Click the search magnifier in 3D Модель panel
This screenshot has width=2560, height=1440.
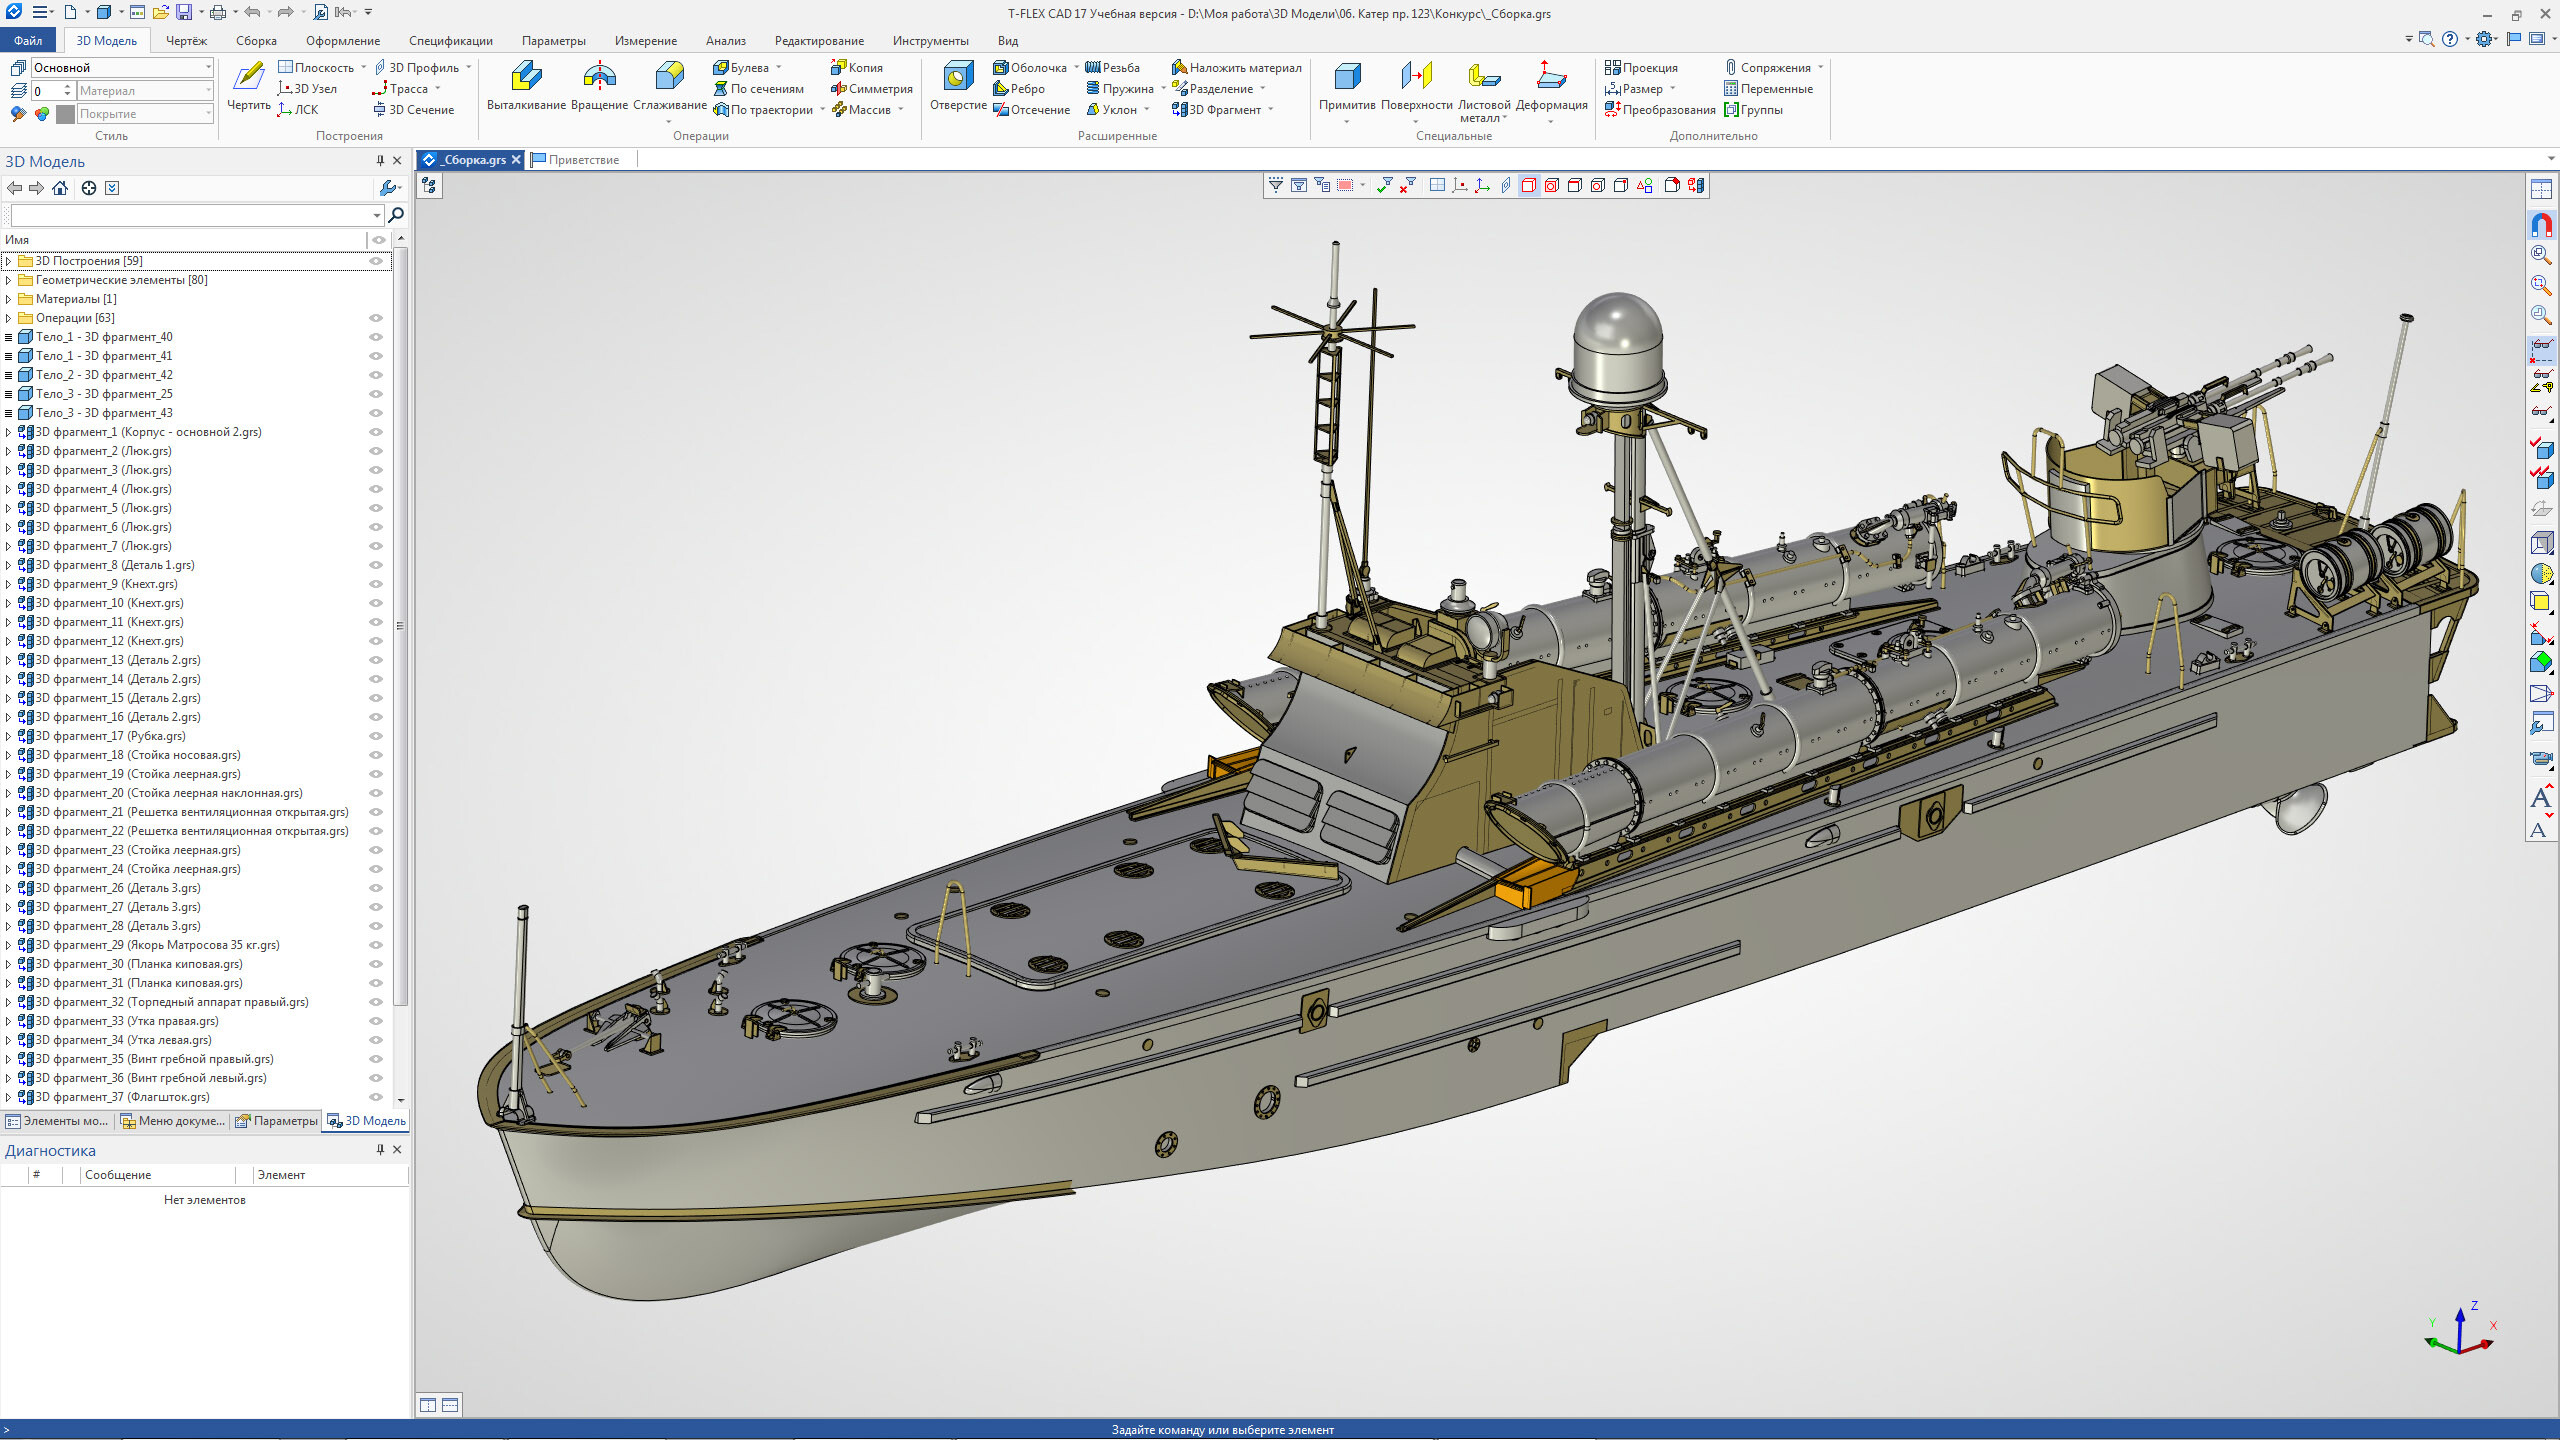[x=396, y=215]
